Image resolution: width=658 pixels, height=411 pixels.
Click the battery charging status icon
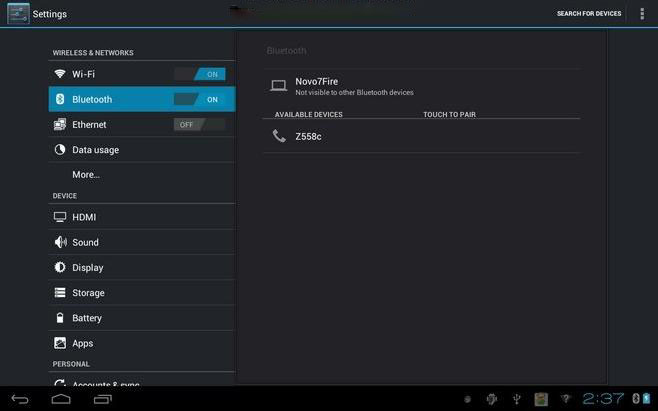tap(647, 398)
